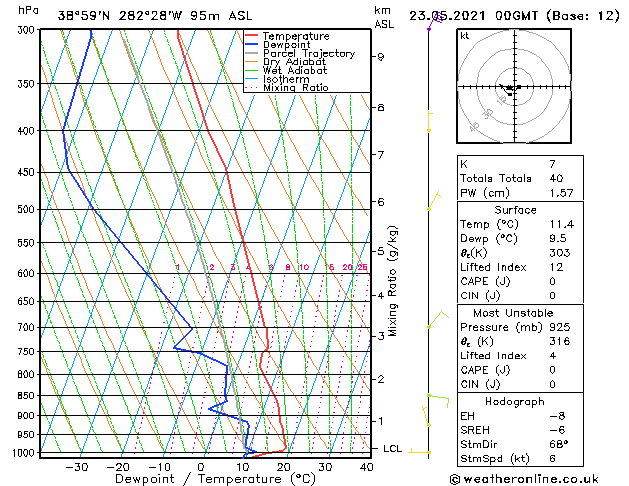
Task: Click the green wind barb near 850 hPa
Action: (x=438, y=401)
